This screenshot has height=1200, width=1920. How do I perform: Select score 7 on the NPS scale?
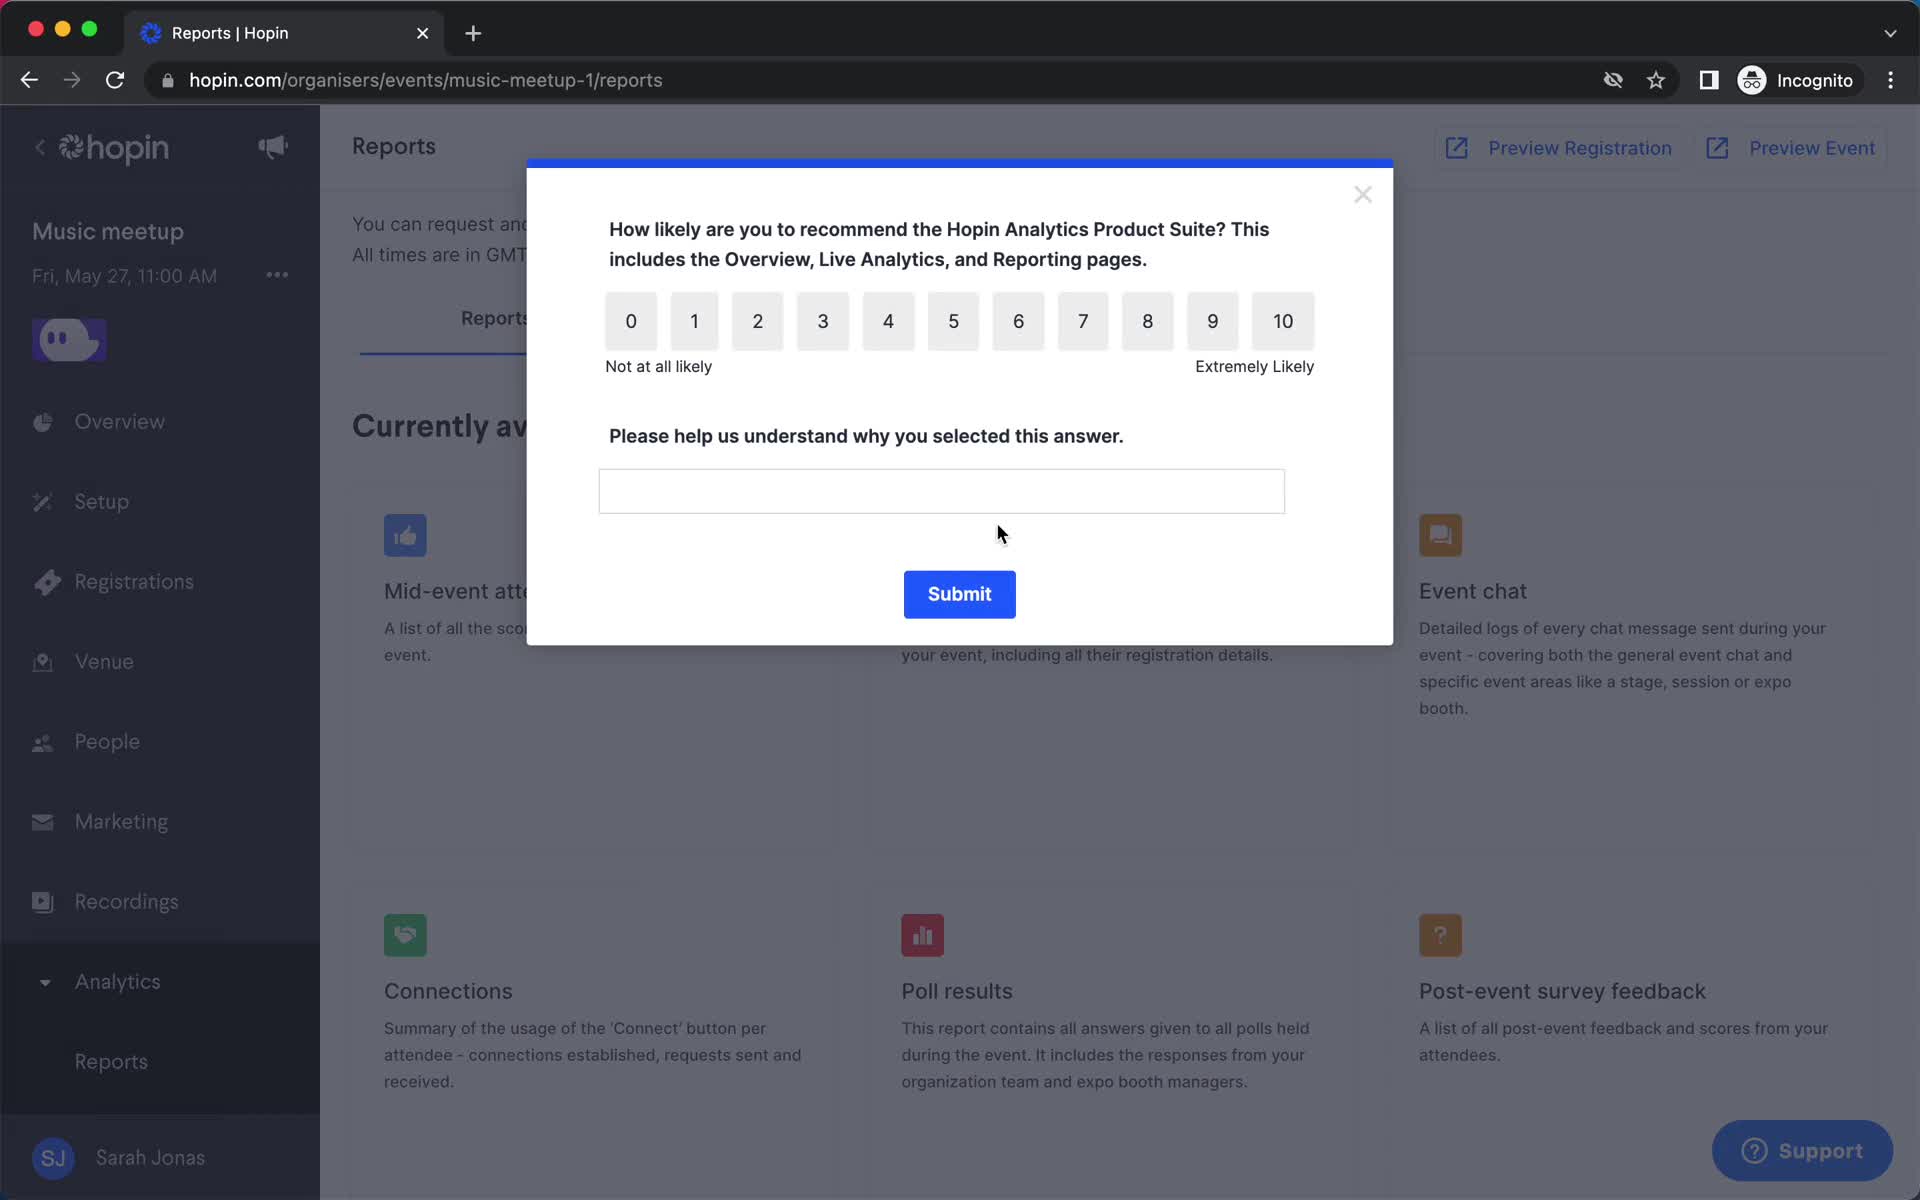1084,321
